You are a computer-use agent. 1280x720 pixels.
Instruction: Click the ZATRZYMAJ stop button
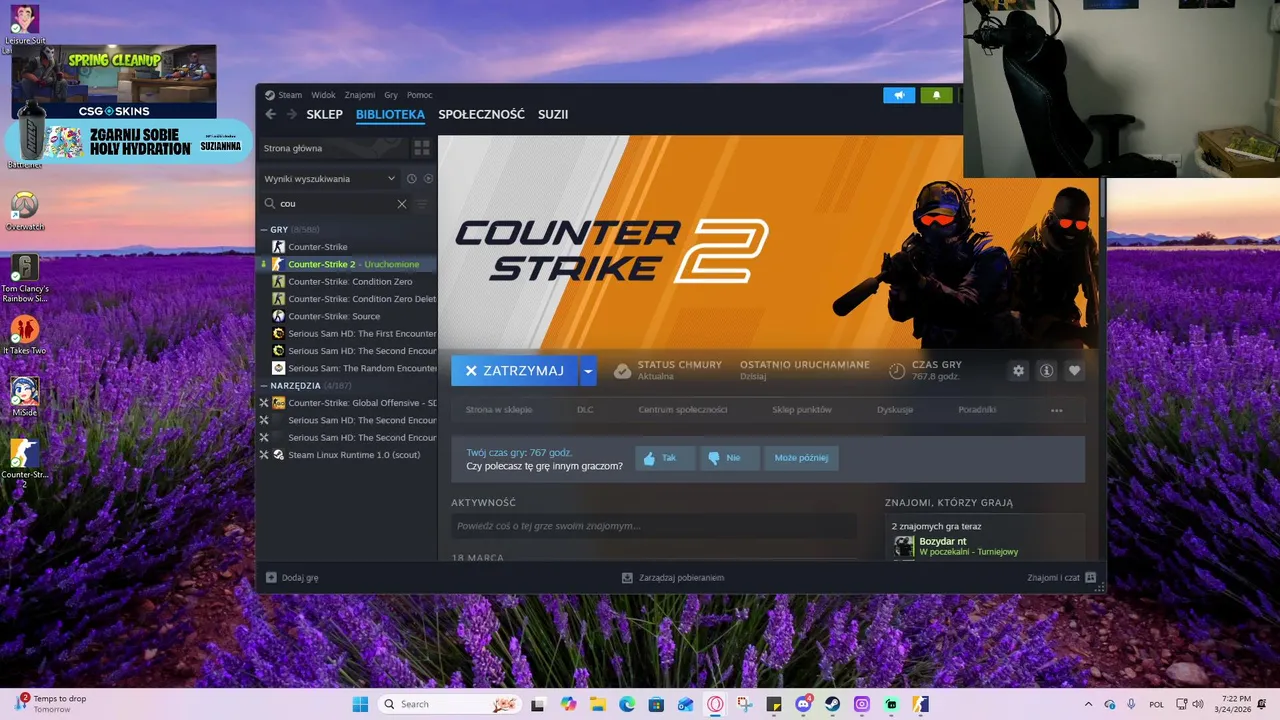(514, 371)
